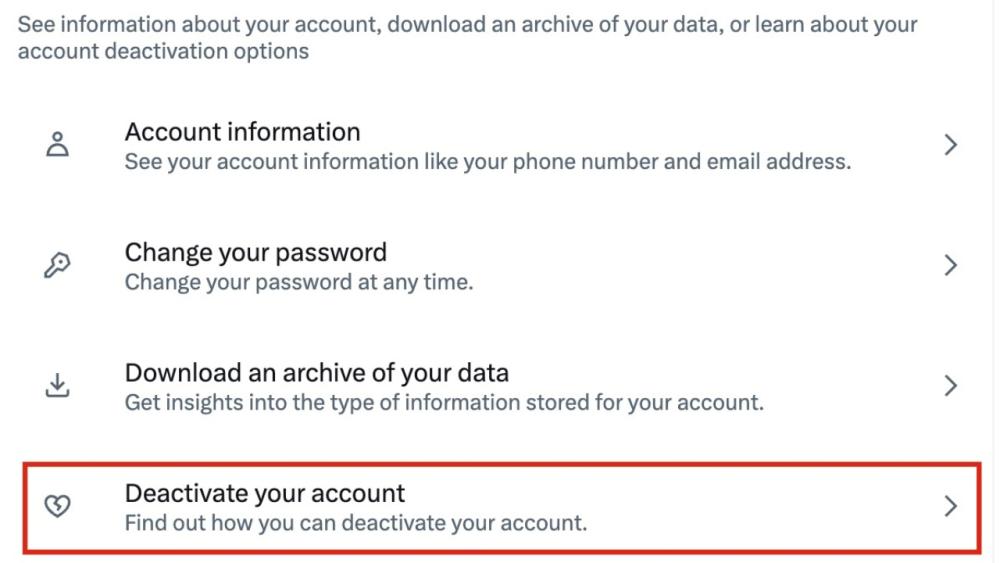Select the Change your password heading
This screenshot has width=1000, height=563.
[x=255, y=252]
